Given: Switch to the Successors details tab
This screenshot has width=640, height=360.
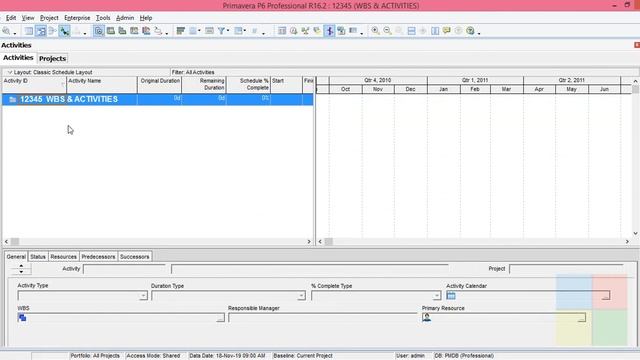Looking at the screenshot, I should coord(135,257).
